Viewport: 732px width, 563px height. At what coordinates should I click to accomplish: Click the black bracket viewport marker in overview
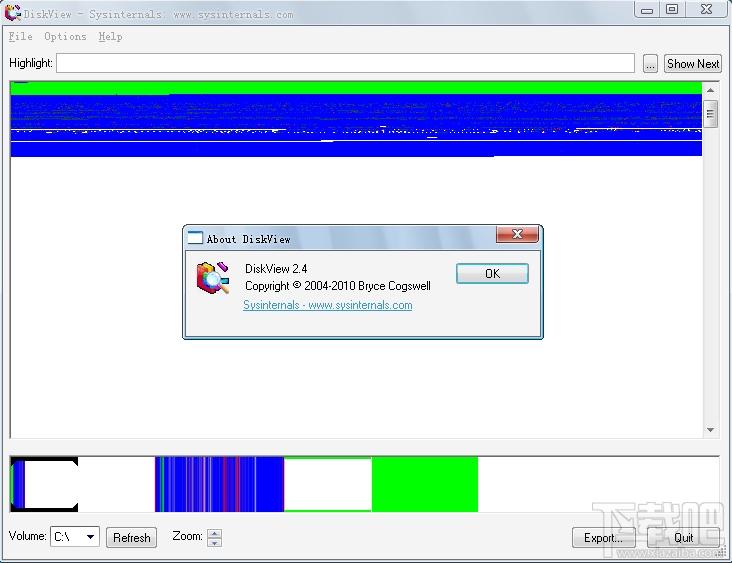click(44, 484)
